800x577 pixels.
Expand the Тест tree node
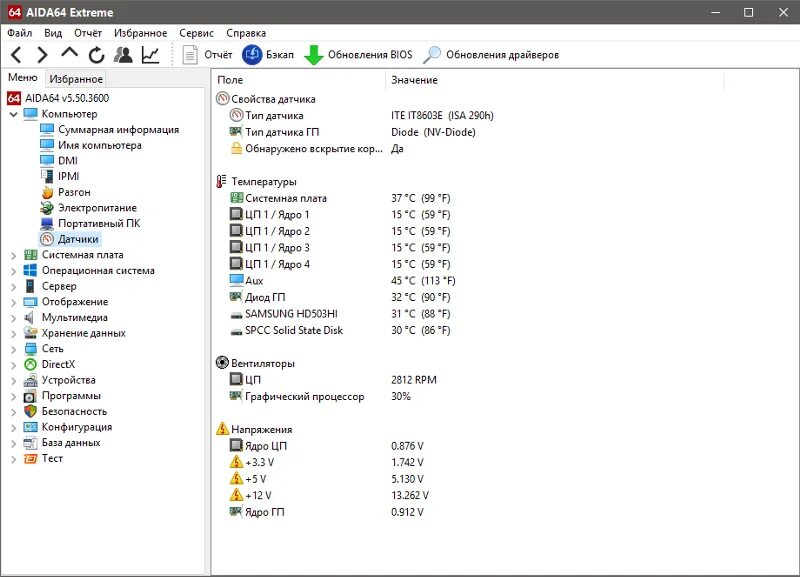[14, 459]
